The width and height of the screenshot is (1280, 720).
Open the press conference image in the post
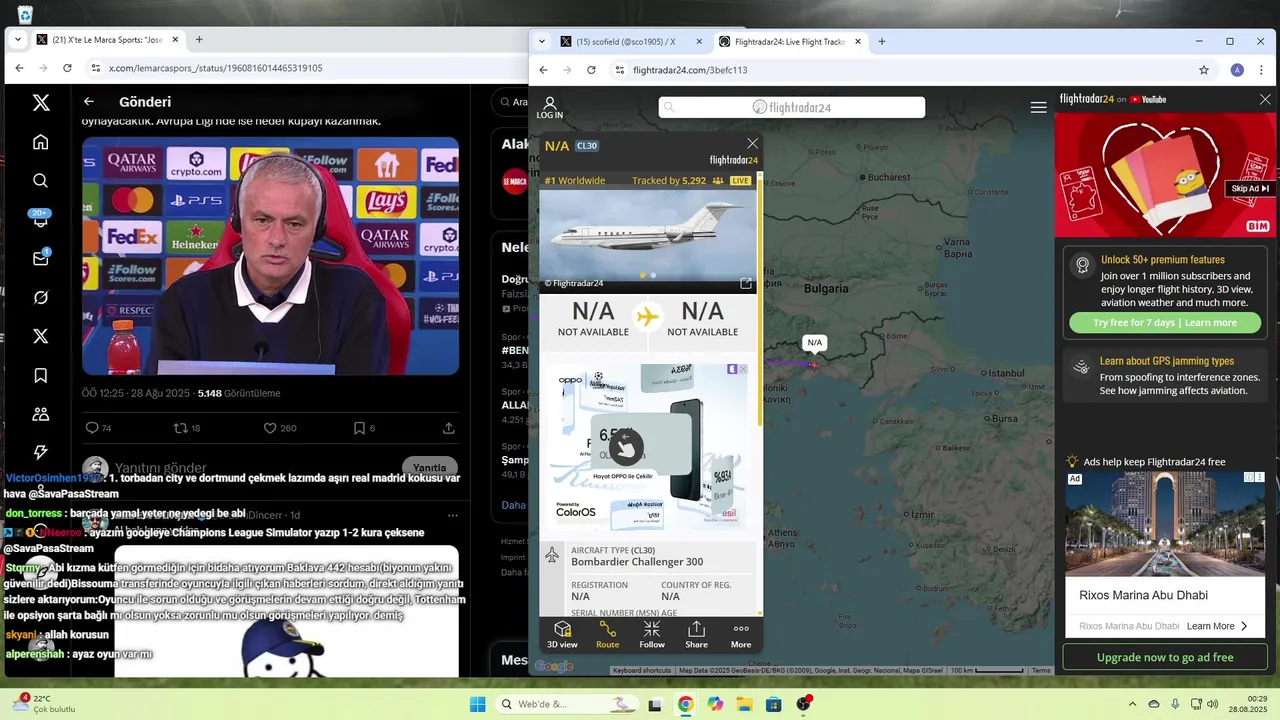pyautogui.click(x=271, y=256)
